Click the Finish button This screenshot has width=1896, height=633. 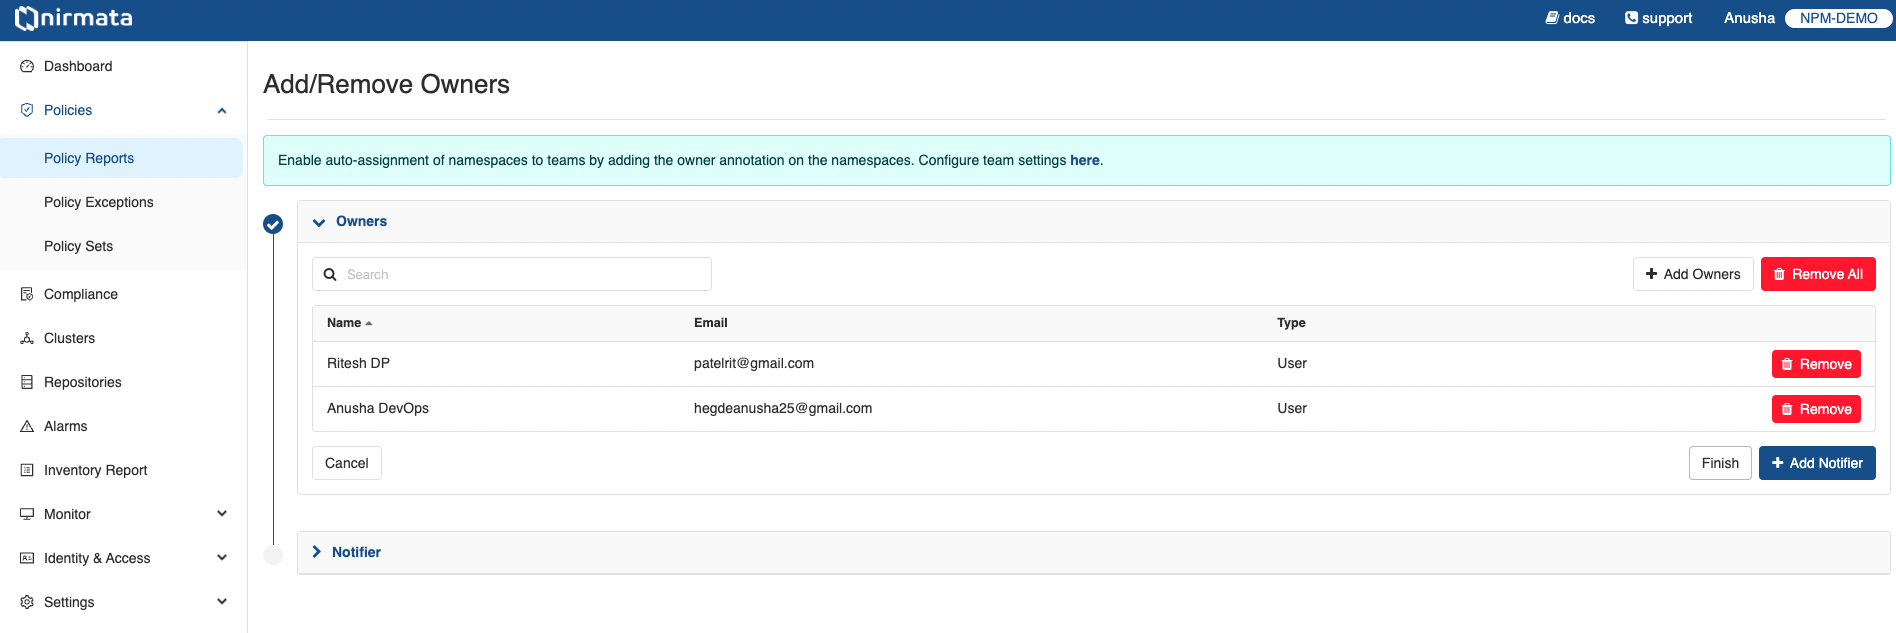click(x=1720, y=463)
